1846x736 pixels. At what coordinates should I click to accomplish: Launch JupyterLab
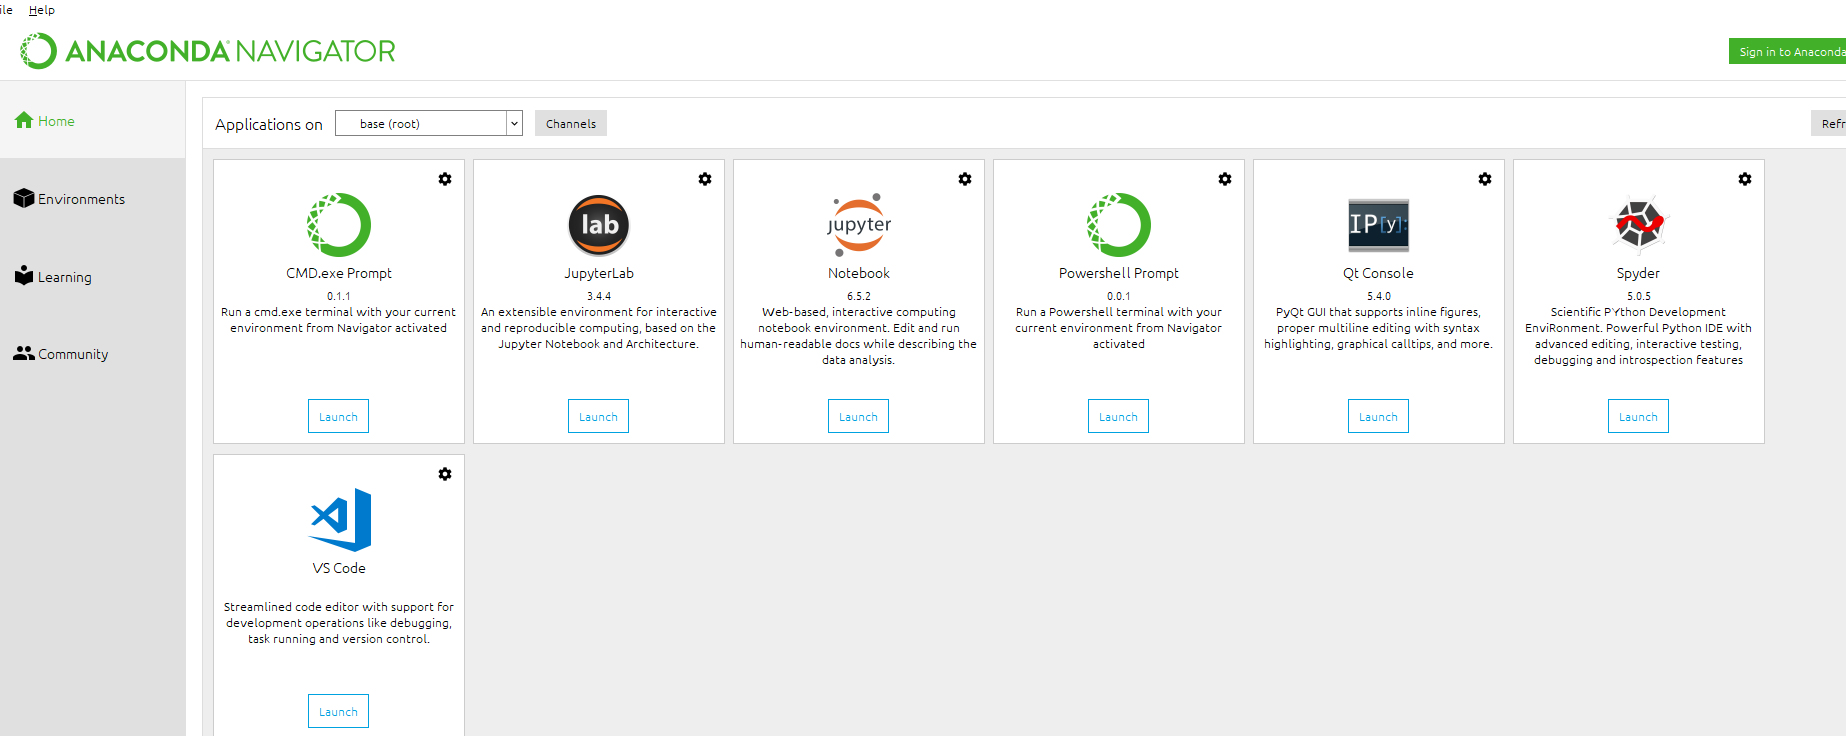(598, 416)
